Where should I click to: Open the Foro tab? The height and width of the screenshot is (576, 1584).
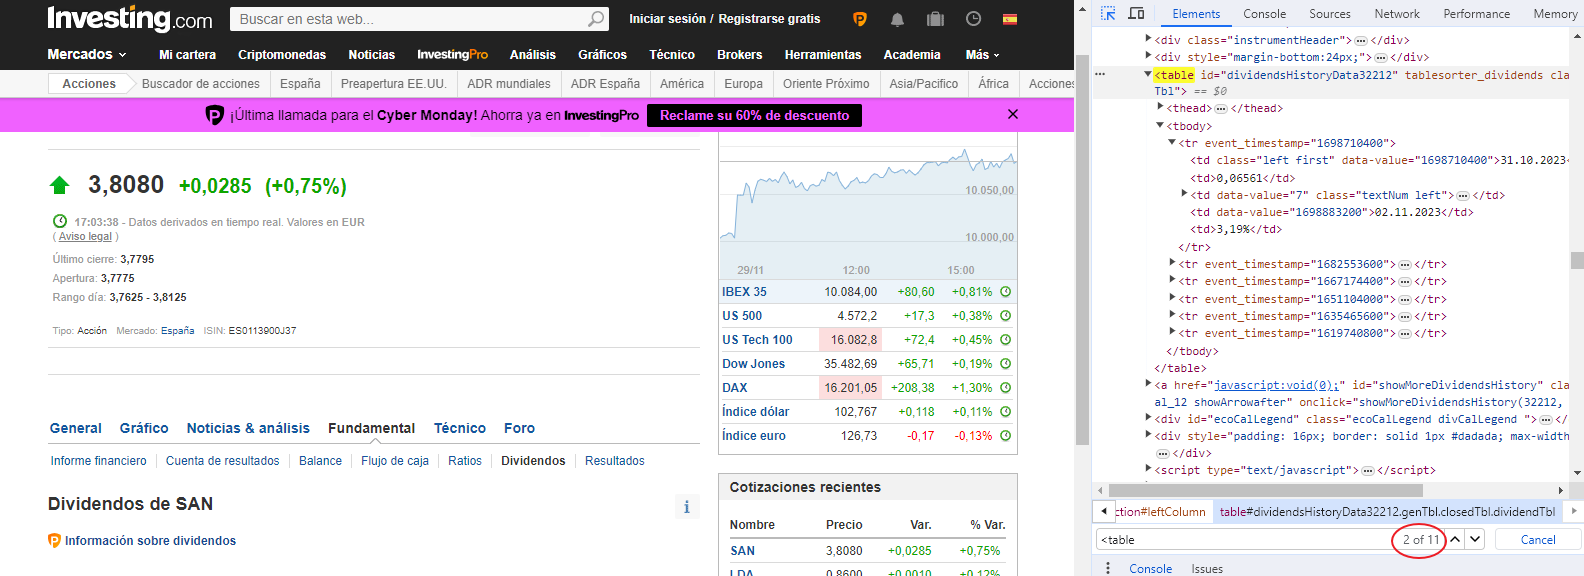pyautogui.click(x=519, y=428)
